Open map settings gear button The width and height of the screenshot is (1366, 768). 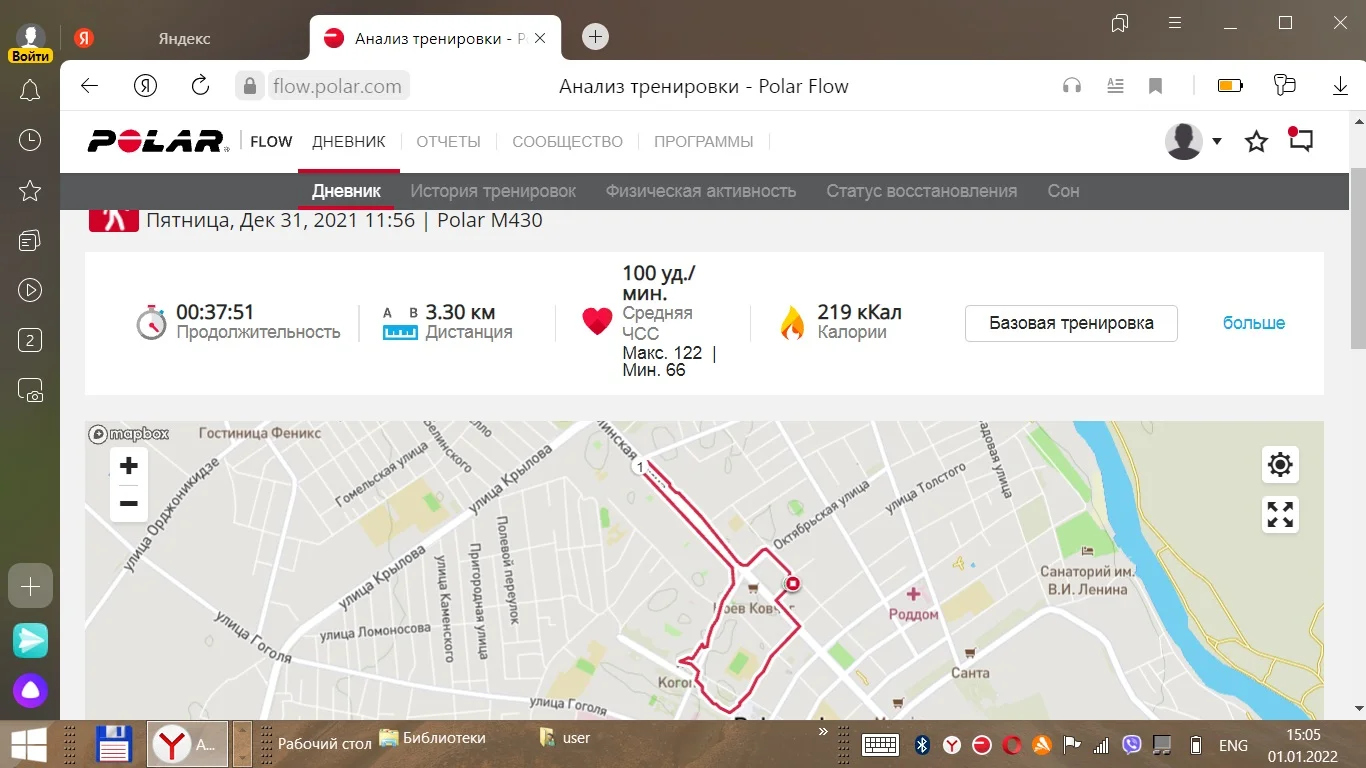[x=1280, y=465]
